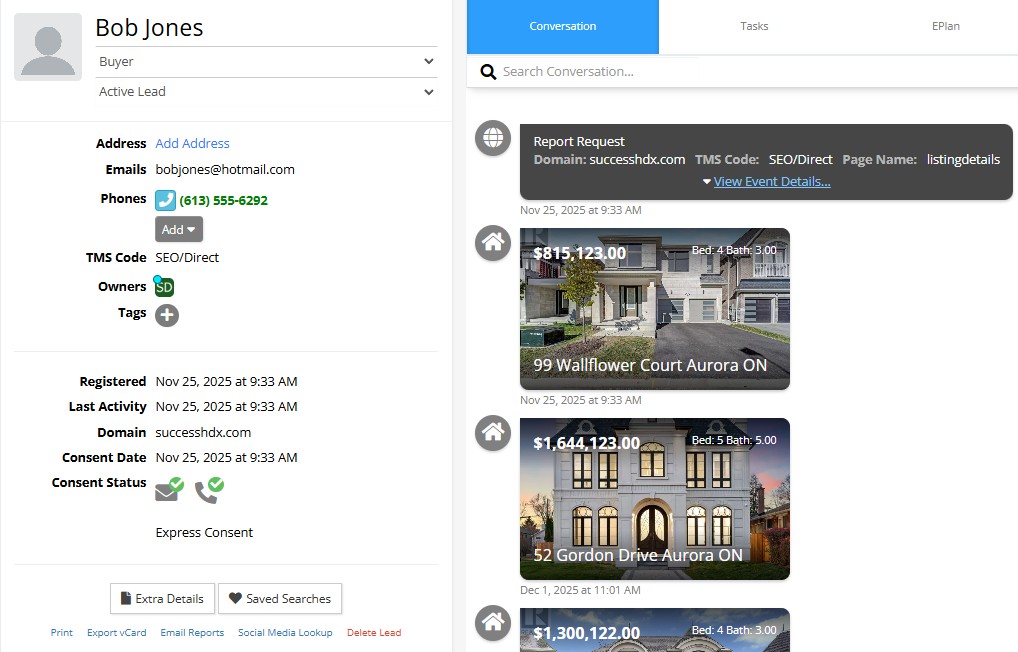Click Bob Jones profile avatar
Image resolution: width=1018 pixels, height=652 pixels.
coord(48,47)
